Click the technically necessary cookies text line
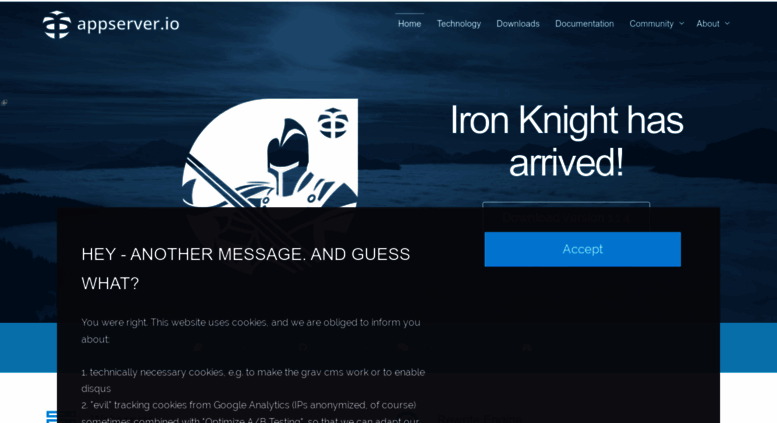Viewport: 777px width, 423px height. click(253, 380)
